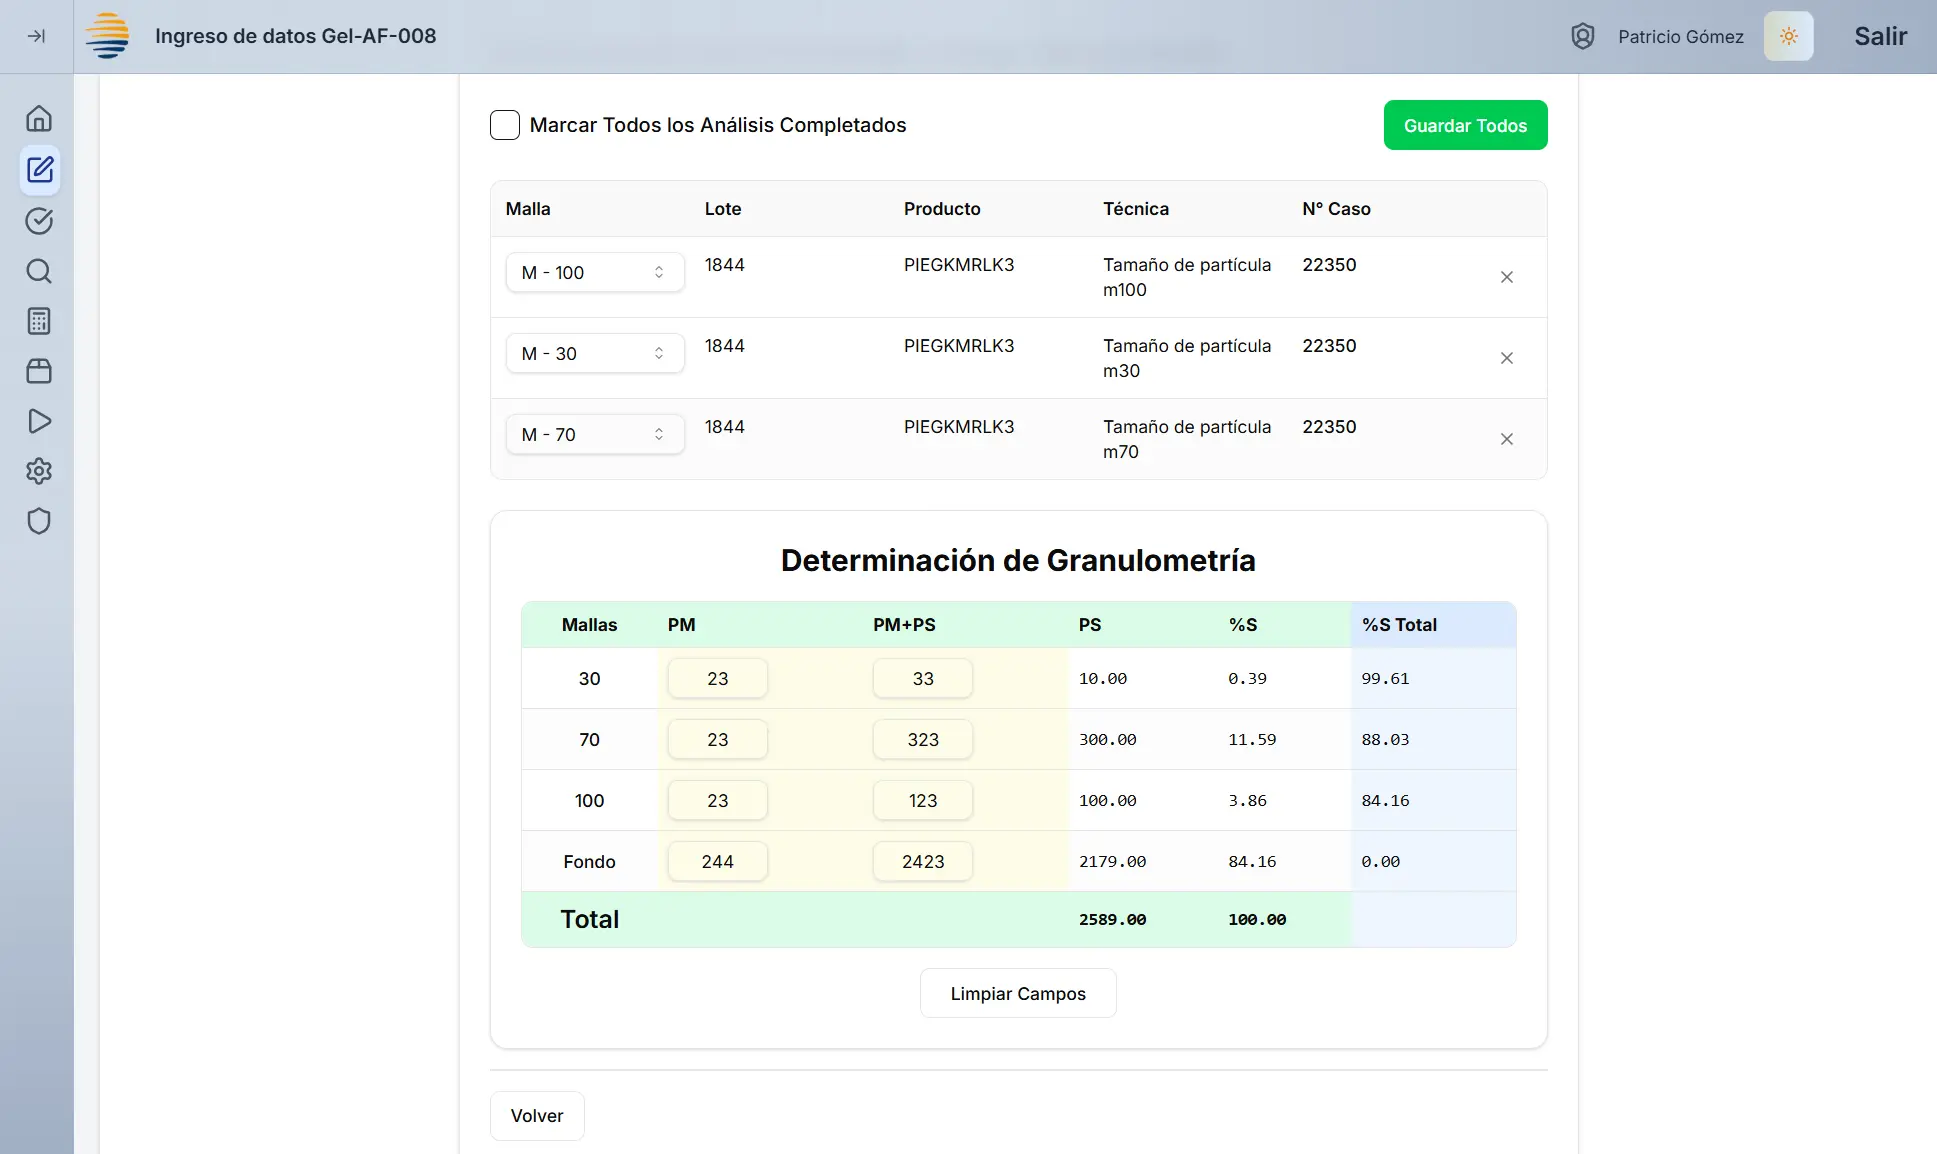
Task: Remove the m70 analysis row
Action: (x=1506, y=439)
